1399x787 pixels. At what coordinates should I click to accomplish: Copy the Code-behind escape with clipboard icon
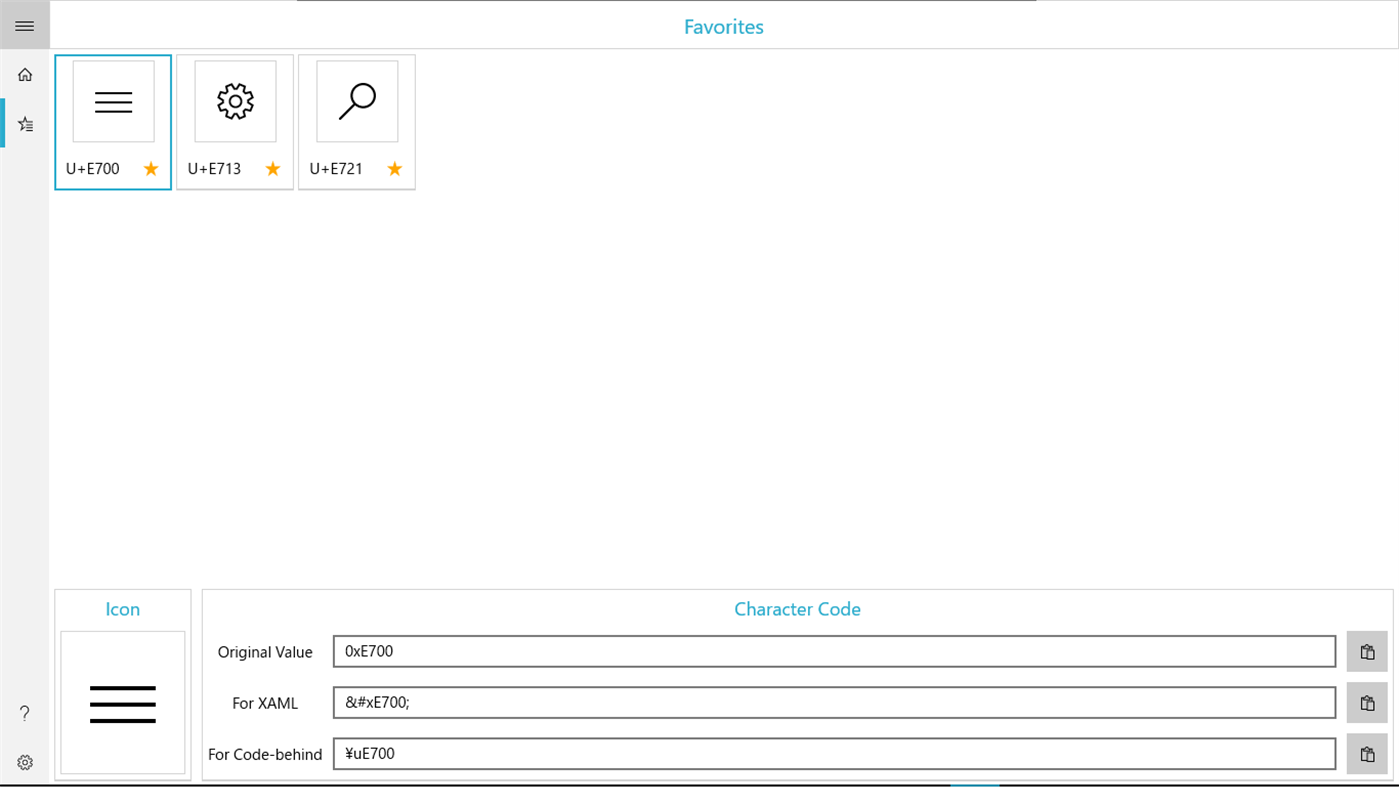pos(1367,753)
